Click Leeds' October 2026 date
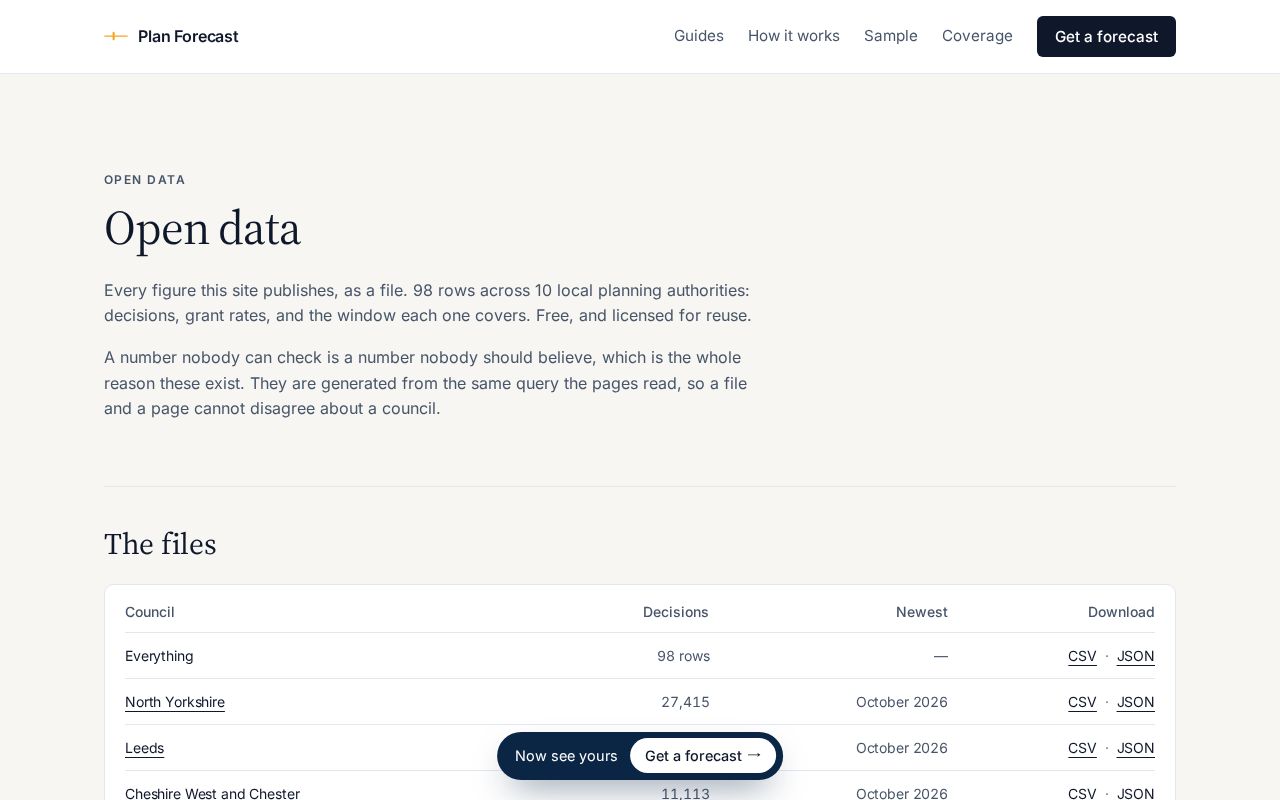1280x800 pixels. [x=902, y=748]
